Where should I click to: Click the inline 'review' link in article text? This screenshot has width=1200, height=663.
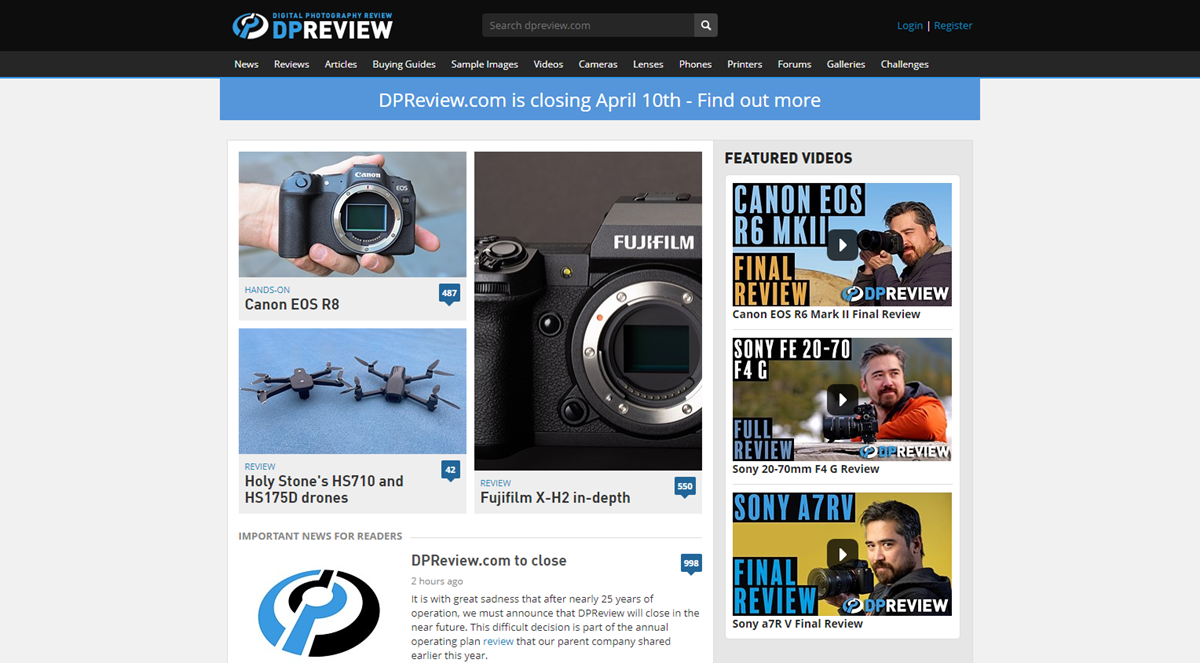coord(498,641)
